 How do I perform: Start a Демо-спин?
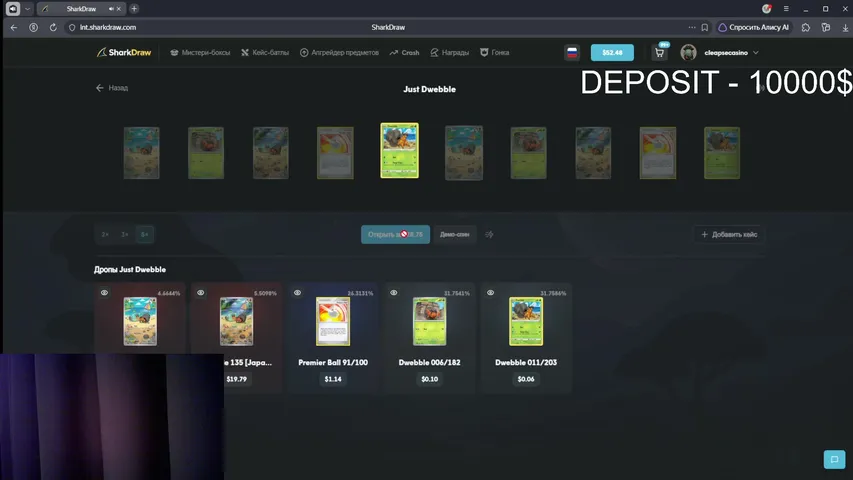pos(454,235)
